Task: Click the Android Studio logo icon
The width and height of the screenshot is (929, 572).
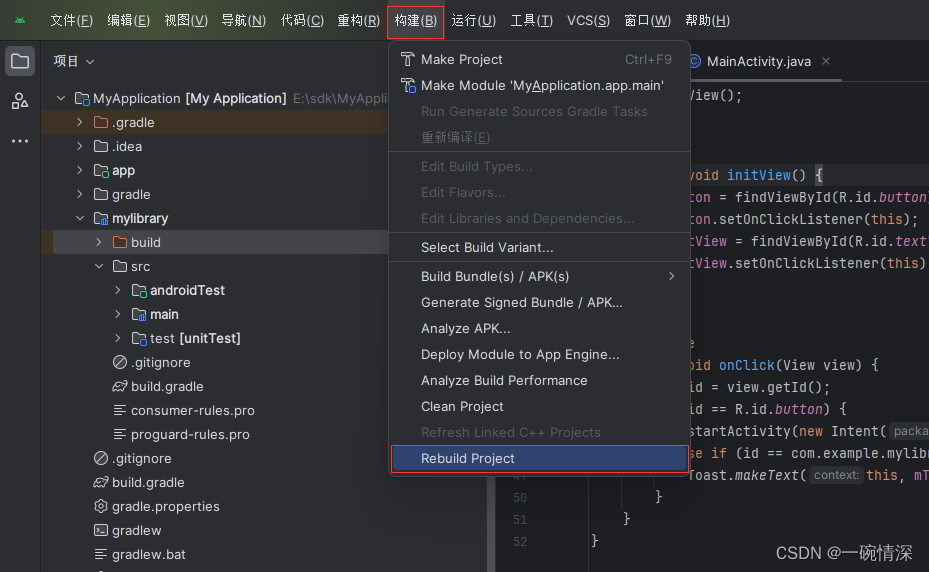Action: pos(20,20)
